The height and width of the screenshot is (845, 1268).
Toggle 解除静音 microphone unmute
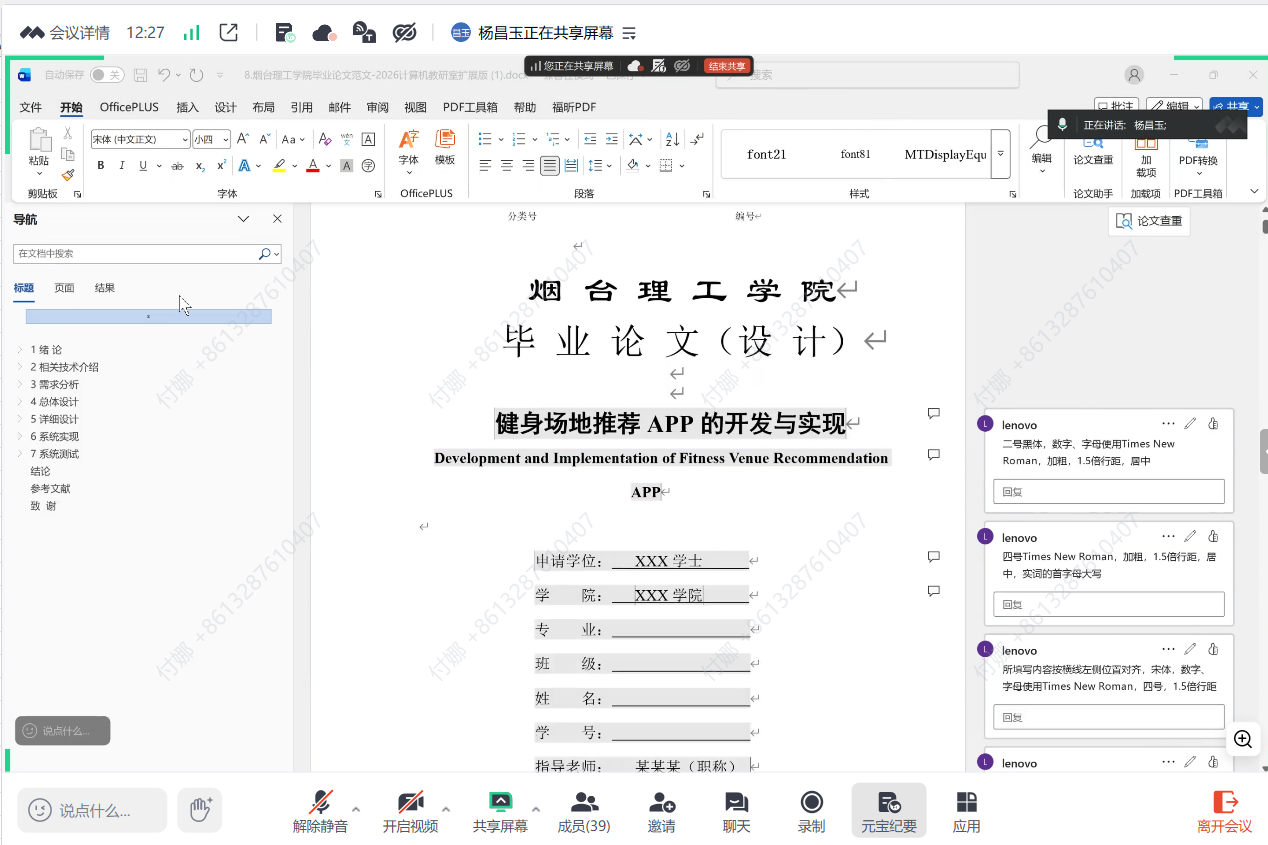coord(320,811)
